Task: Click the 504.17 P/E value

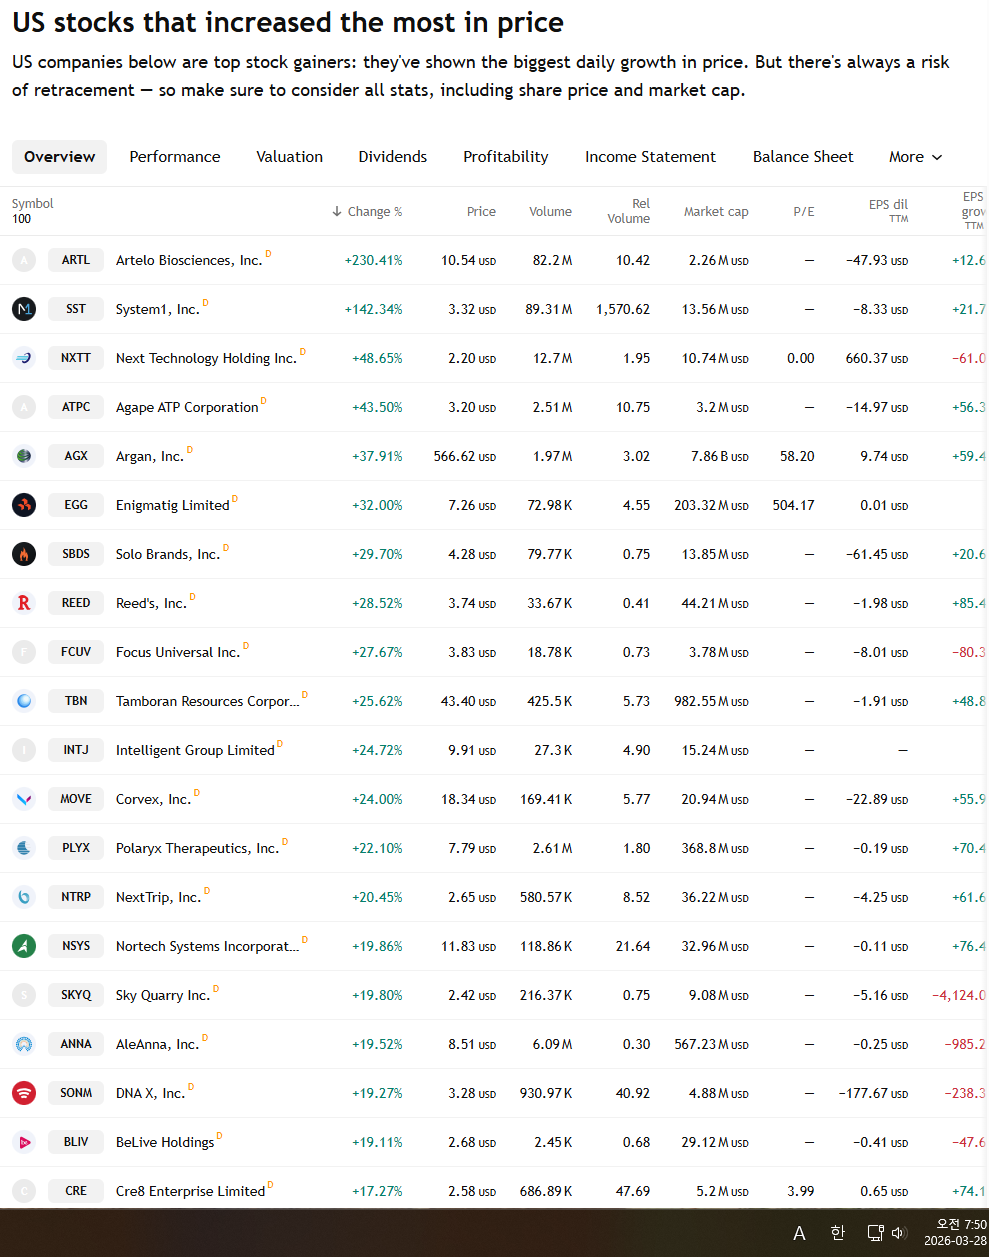Action: click(793, 505)
